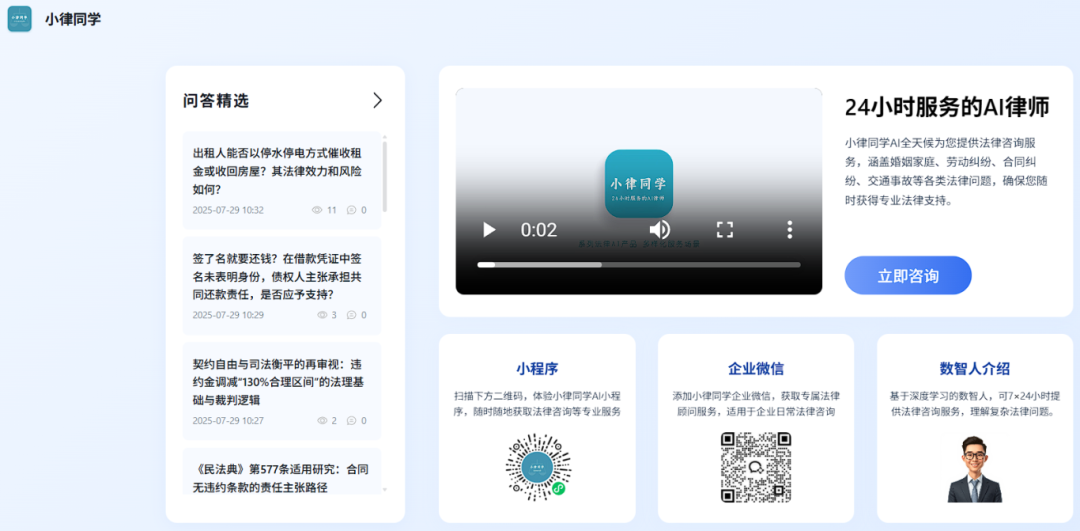Toggle fullscreen mode on the video
This screenshot has height=531, width=1080.
pos(725,230)
